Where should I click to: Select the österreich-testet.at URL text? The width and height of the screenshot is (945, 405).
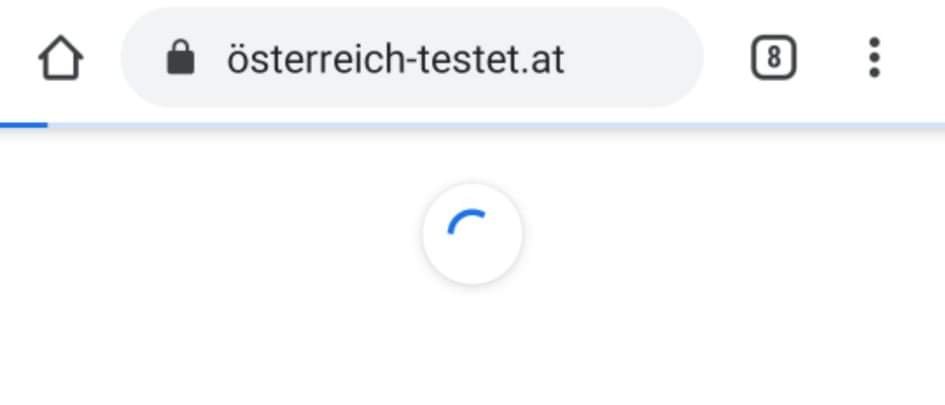click(x=395, y=59)
